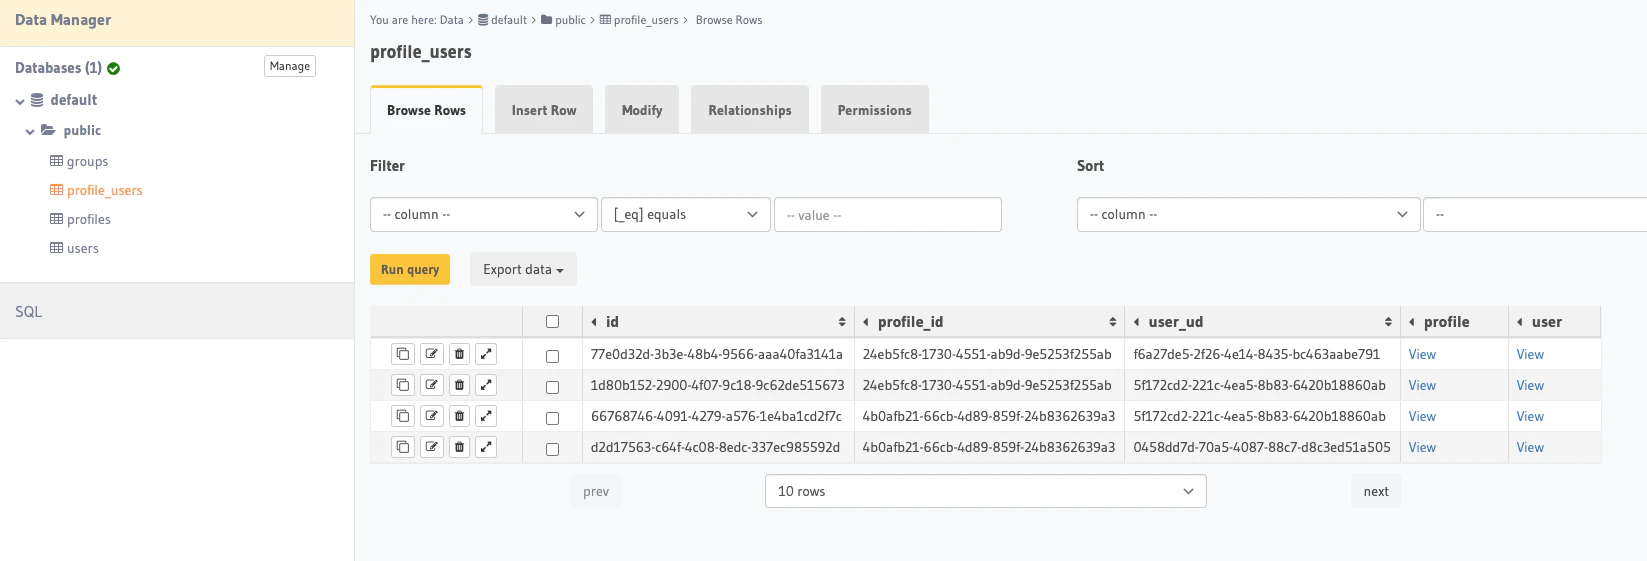Clone the row with id 77e0d32d
Viewport: 1647px width, 561px height.
pyautogui.click(x=402, y=354)
